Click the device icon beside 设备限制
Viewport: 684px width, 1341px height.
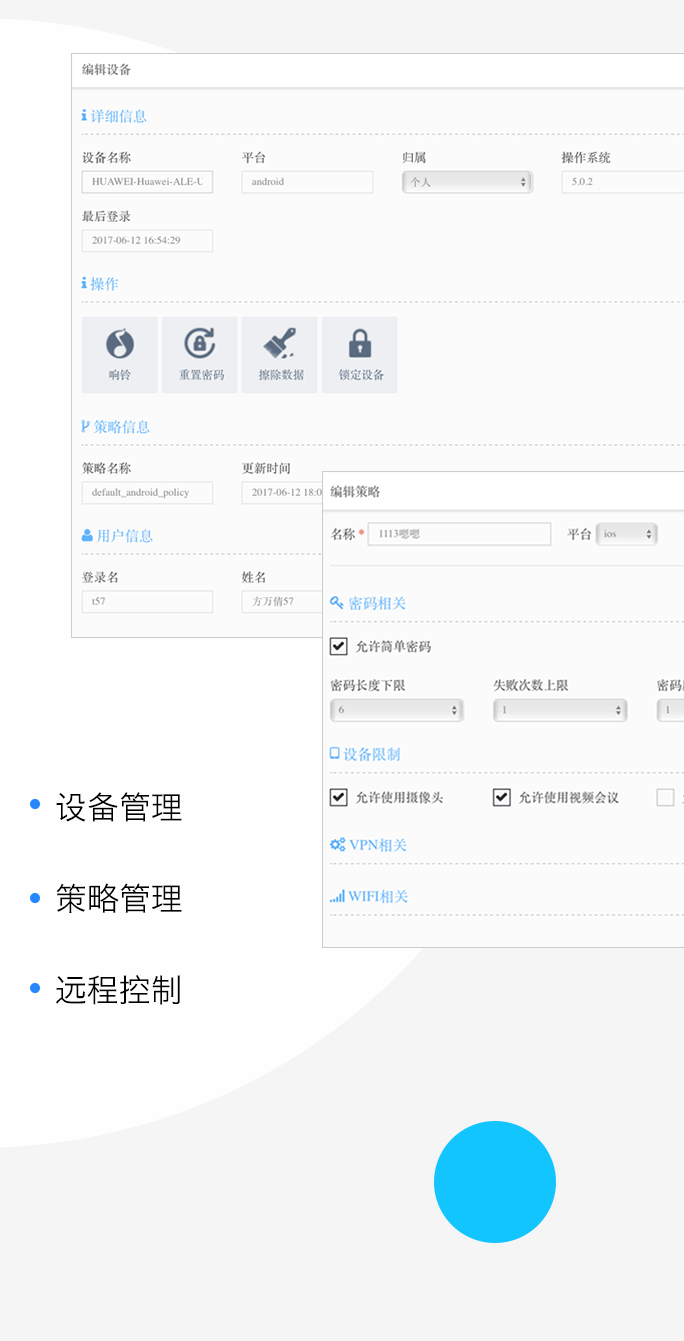pyautogui.click(x=335, y=754)
